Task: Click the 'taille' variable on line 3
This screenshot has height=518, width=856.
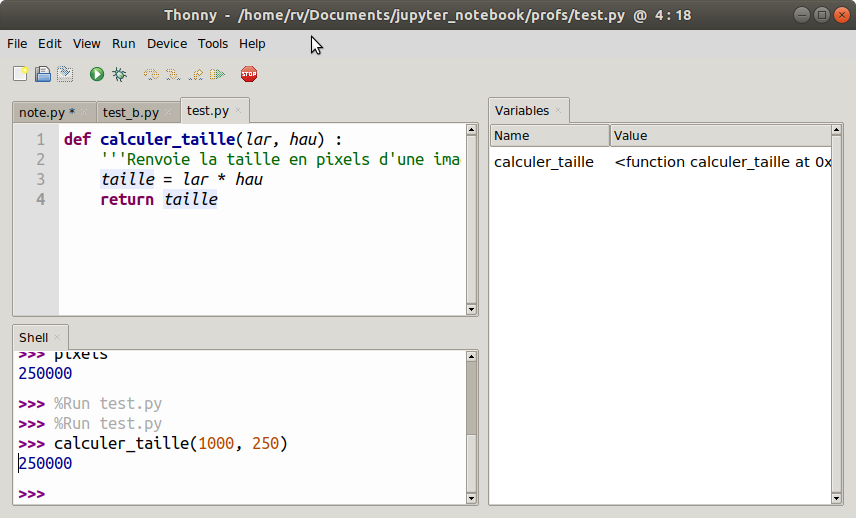Action: tap(127, 180)
